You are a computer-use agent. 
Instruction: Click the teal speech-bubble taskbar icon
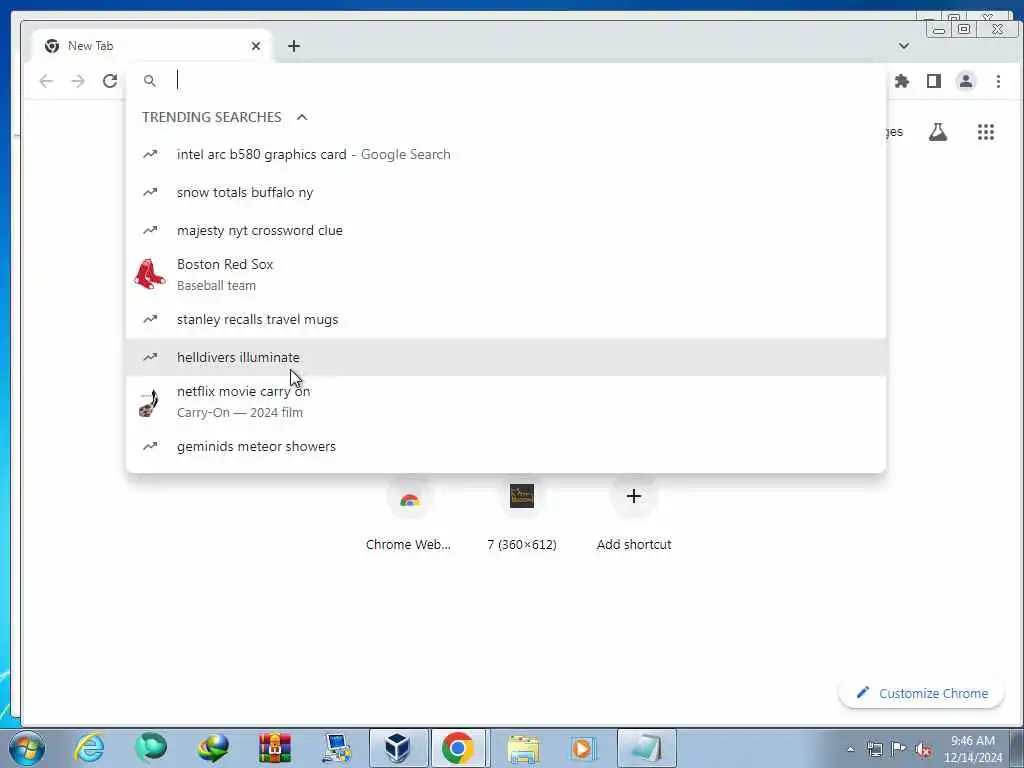pos(151,748)
